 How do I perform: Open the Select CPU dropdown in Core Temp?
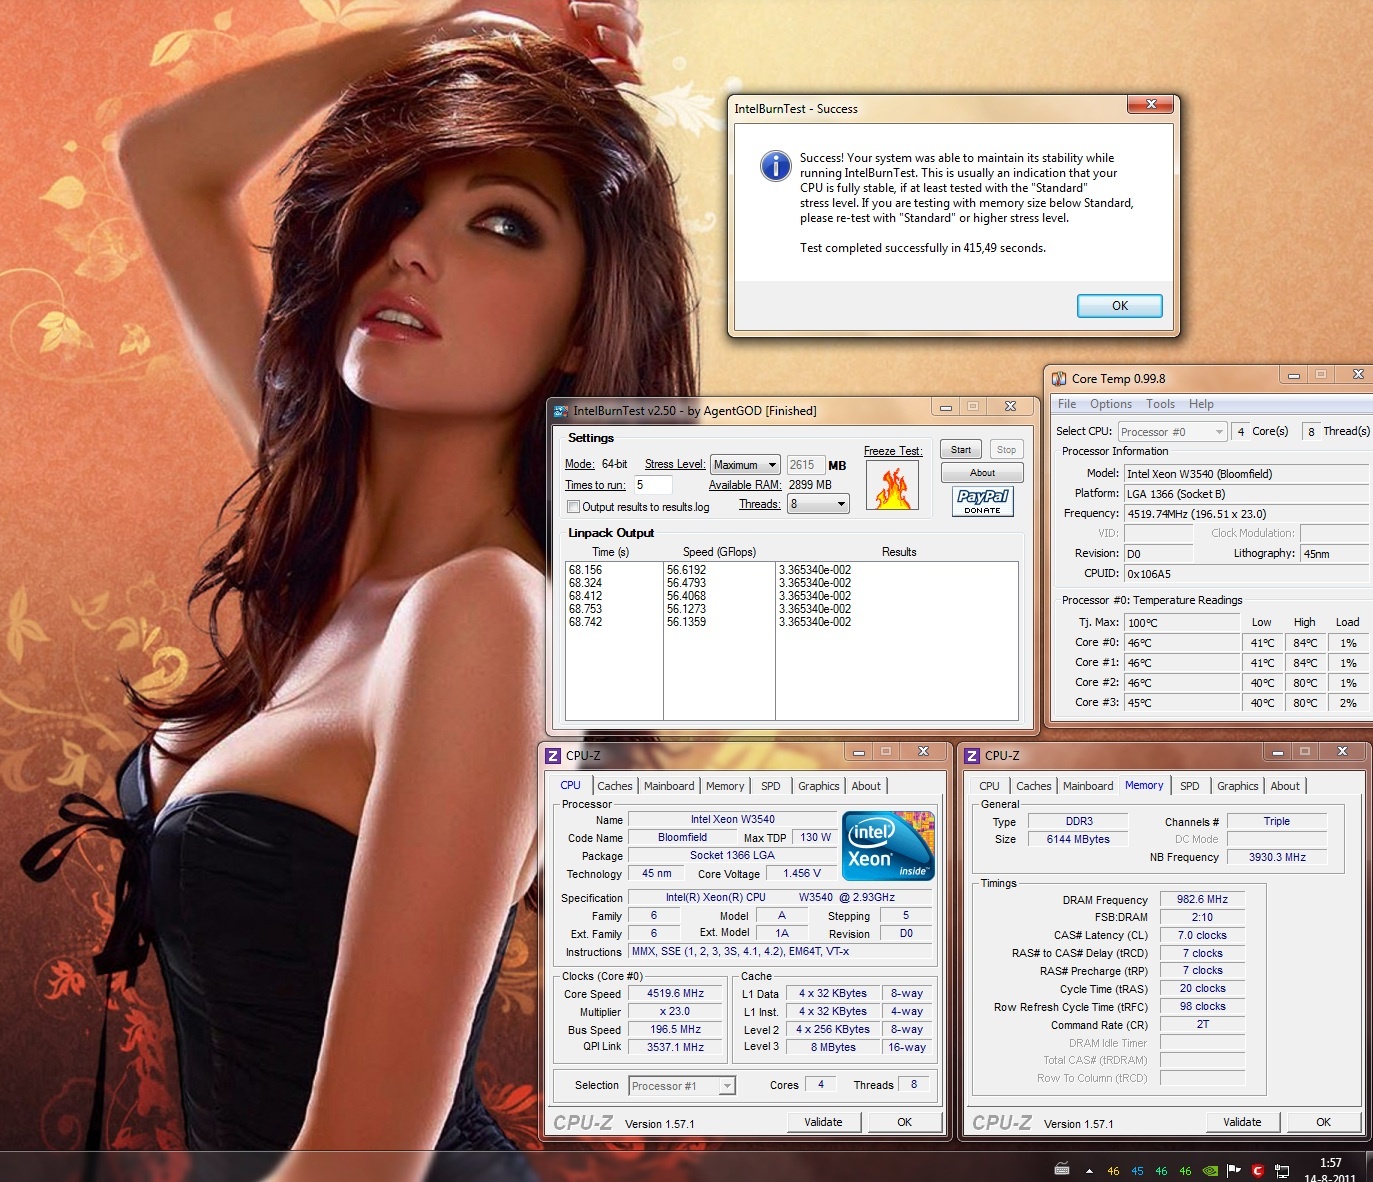[1172, 432]
